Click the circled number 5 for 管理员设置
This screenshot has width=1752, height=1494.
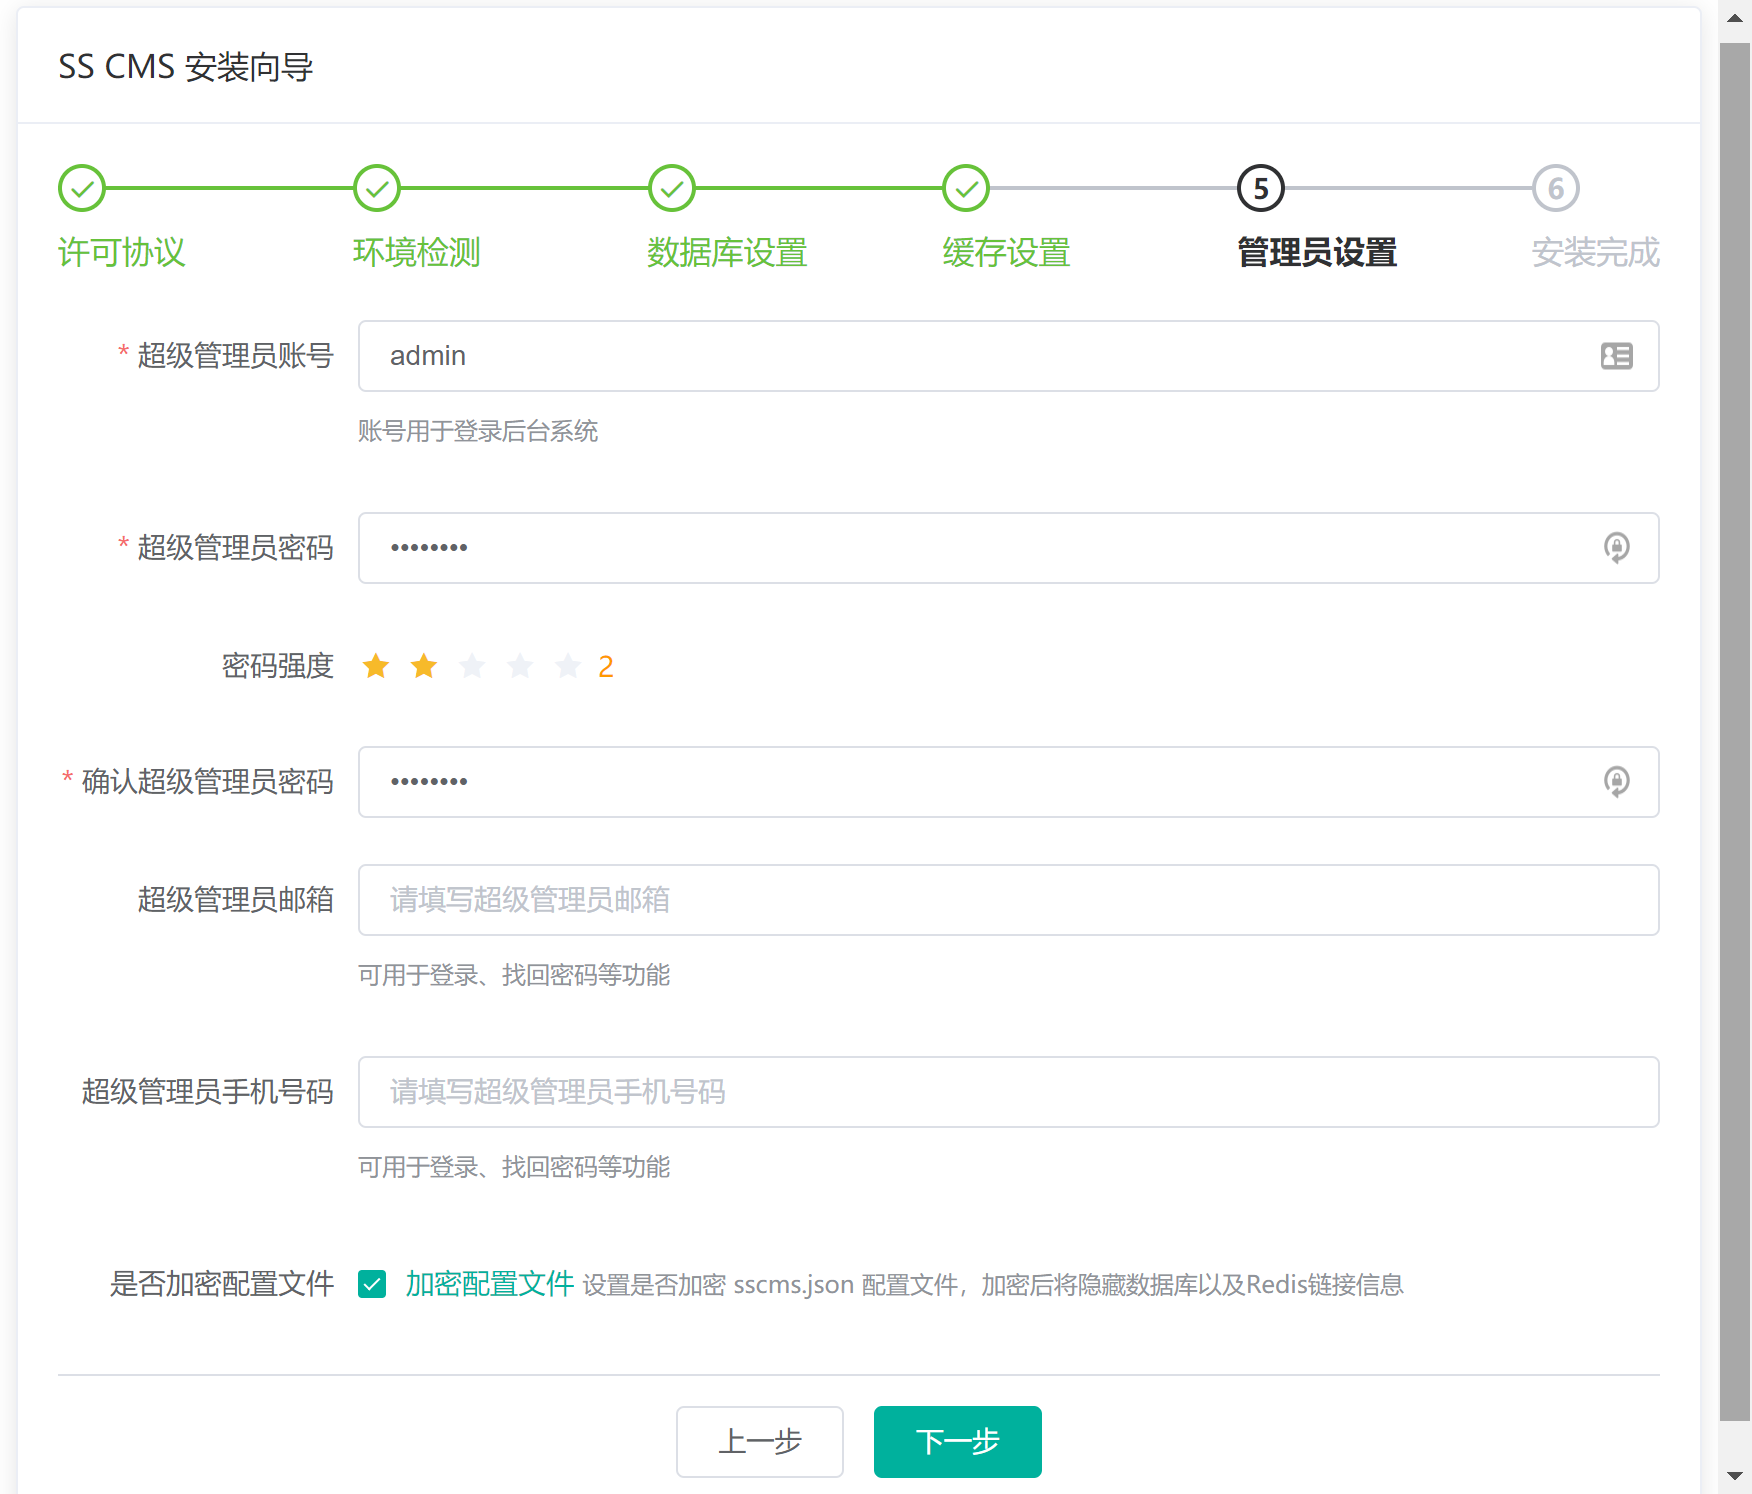(x=1259, y=187)
